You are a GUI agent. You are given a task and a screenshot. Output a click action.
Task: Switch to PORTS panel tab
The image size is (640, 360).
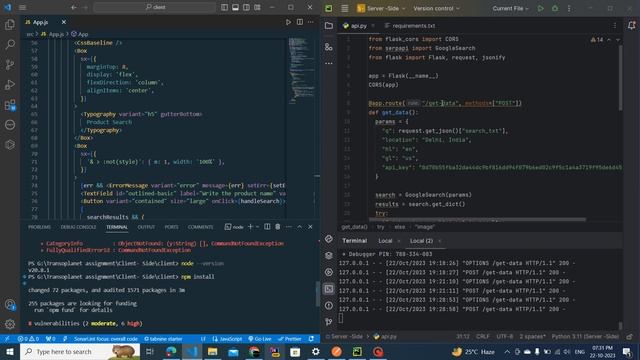(x=171, y=227)
